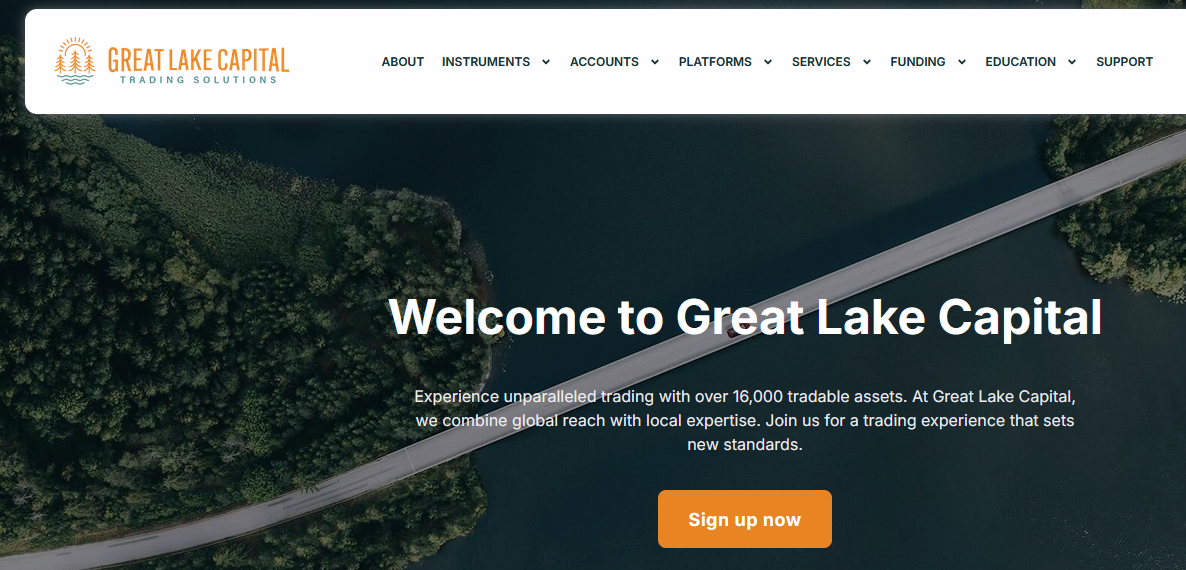Open the Services menu item
This screenshot has height=570, width=1186.
pos(821,62)
